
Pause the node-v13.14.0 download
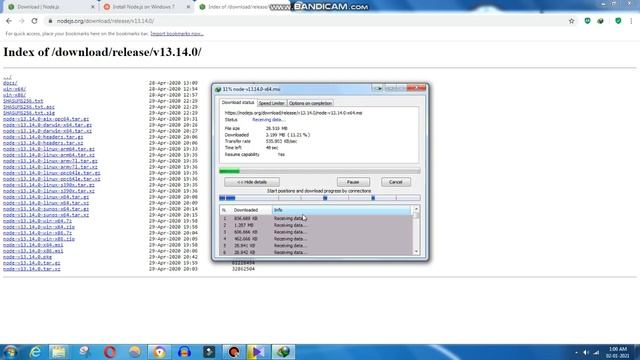[x=353, y=182]
